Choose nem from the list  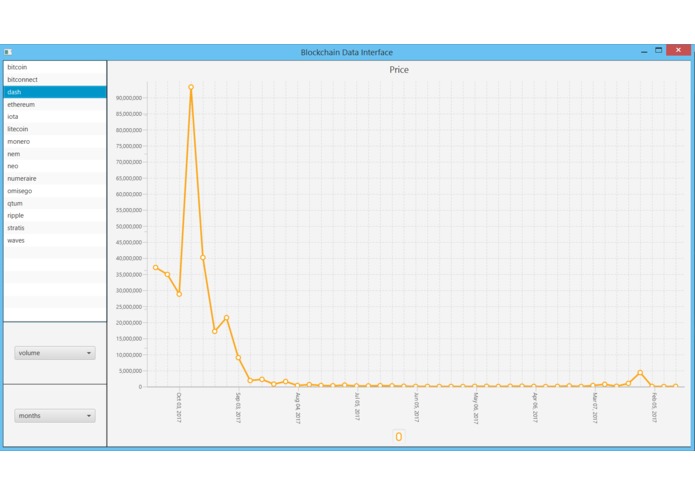click(x=55, y=154)
